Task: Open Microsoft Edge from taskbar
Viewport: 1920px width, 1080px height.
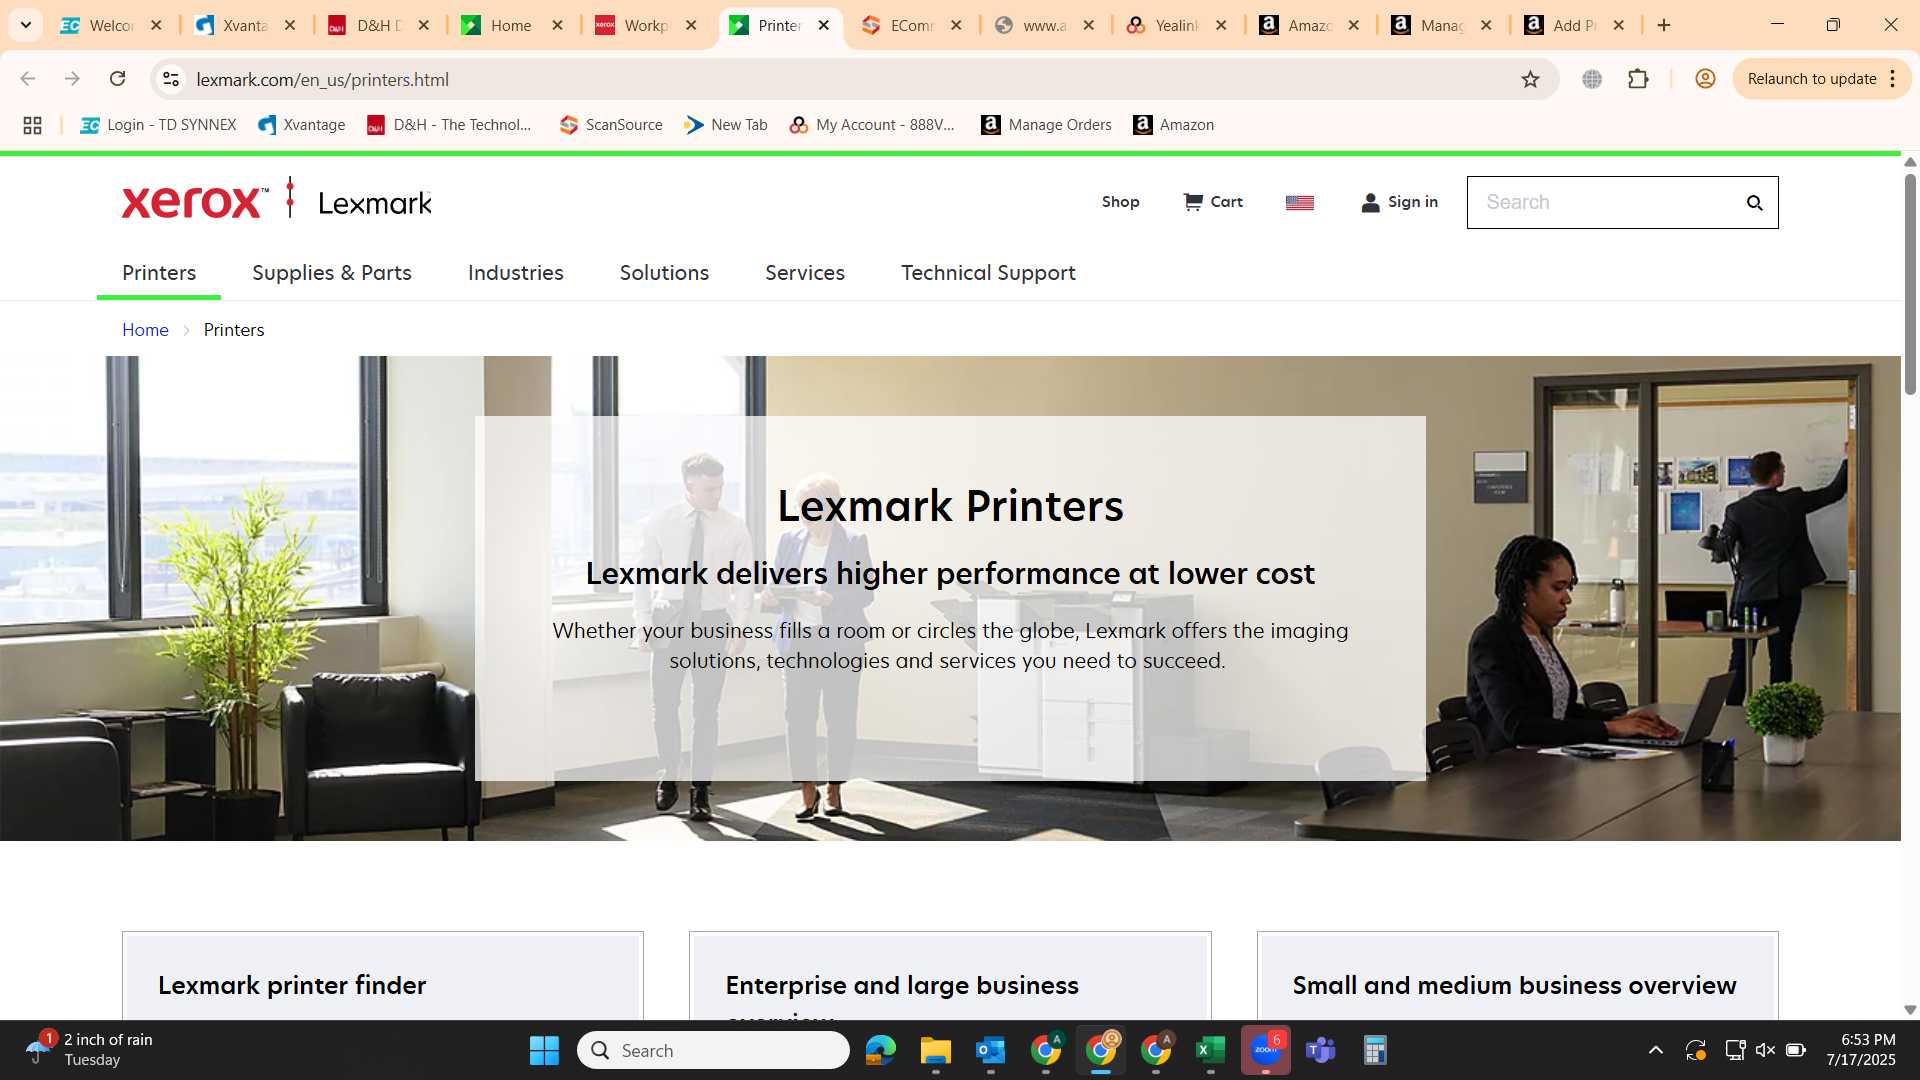Action: [x=881, y=1050]
